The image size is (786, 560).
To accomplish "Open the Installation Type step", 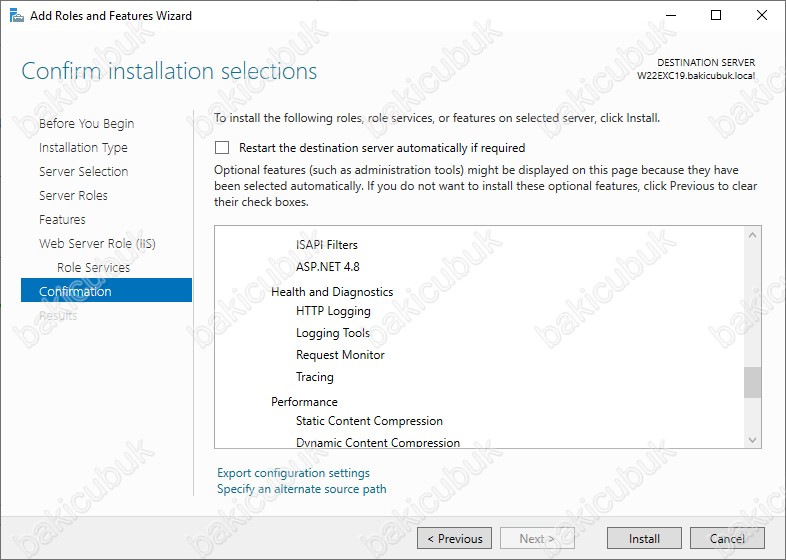I will click(x=83, y=147).
